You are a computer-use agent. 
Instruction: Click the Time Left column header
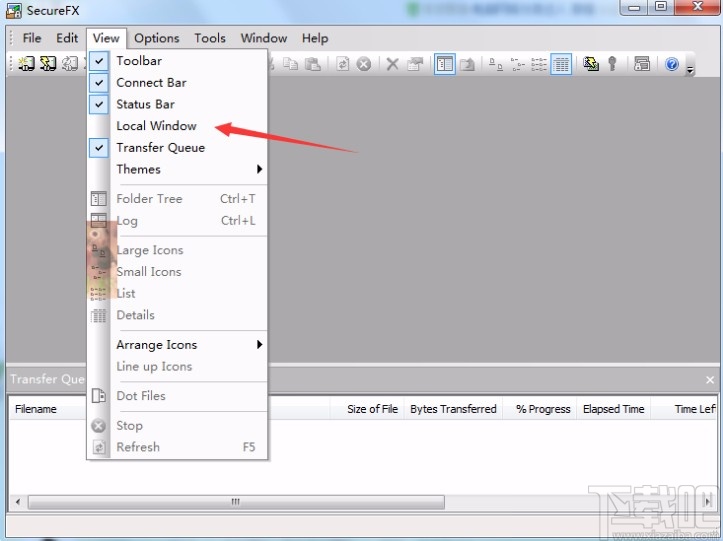coord(684,409)
